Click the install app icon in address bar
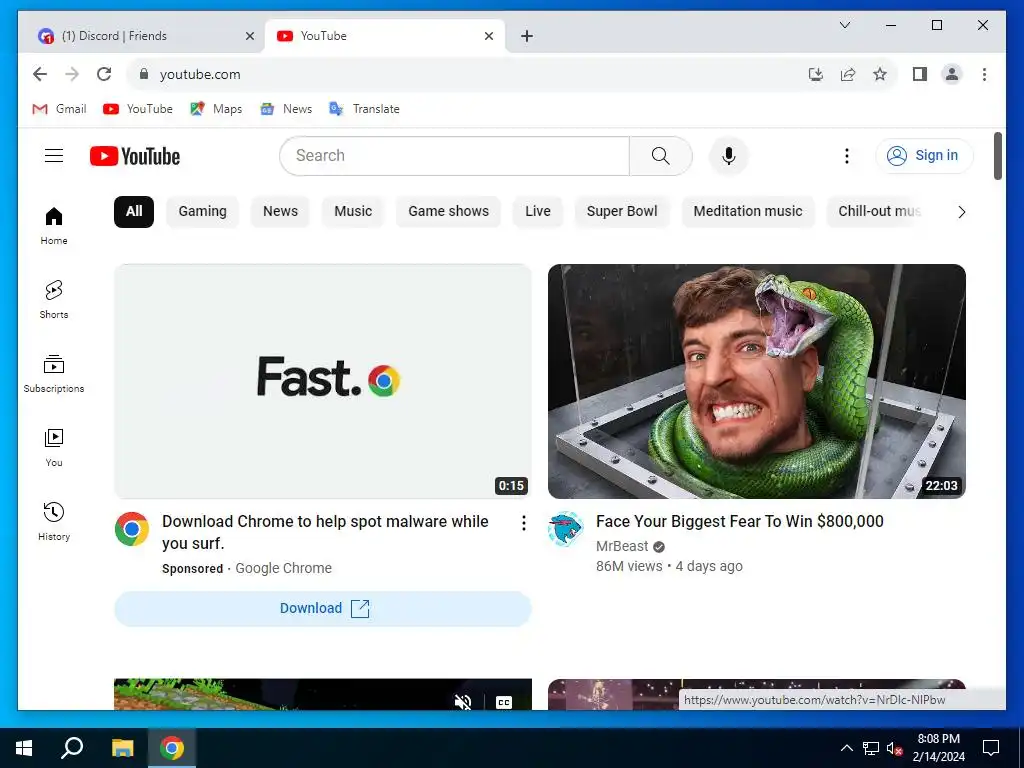The image size is (1024, 768). [816, 74]
